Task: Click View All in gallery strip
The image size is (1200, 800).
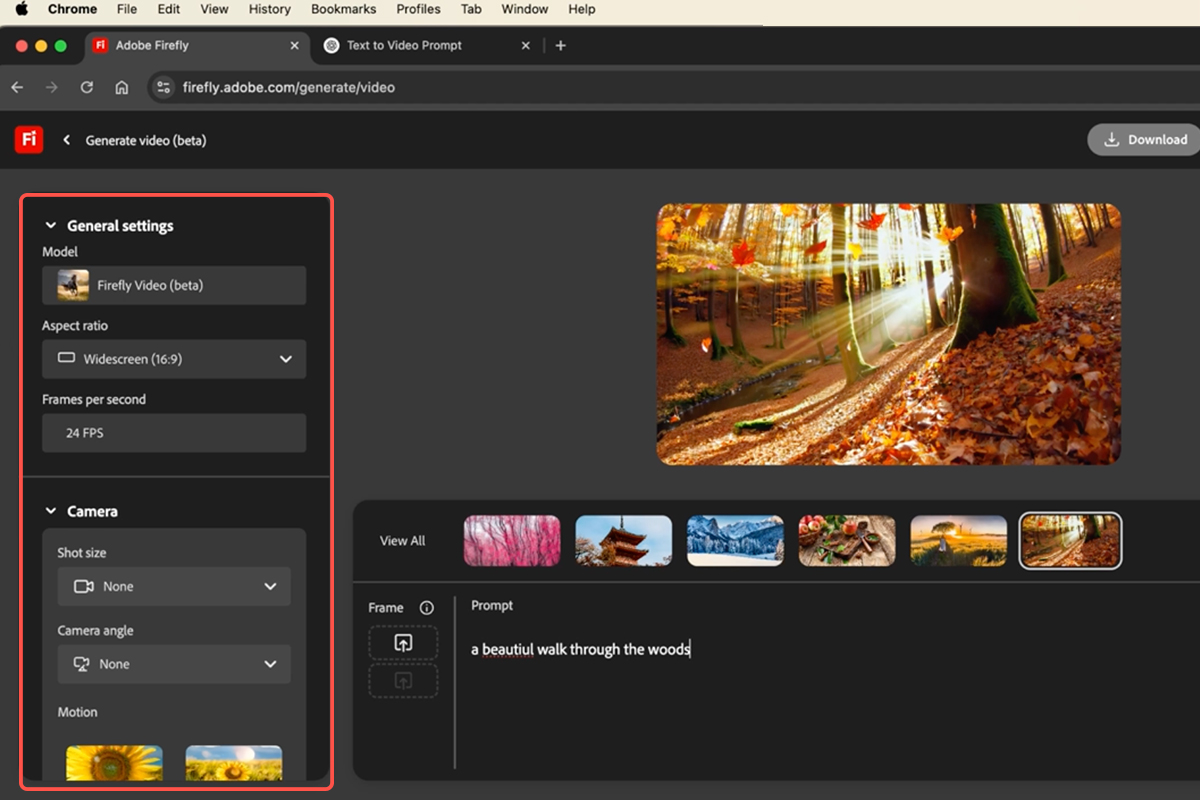Action: 402,541
